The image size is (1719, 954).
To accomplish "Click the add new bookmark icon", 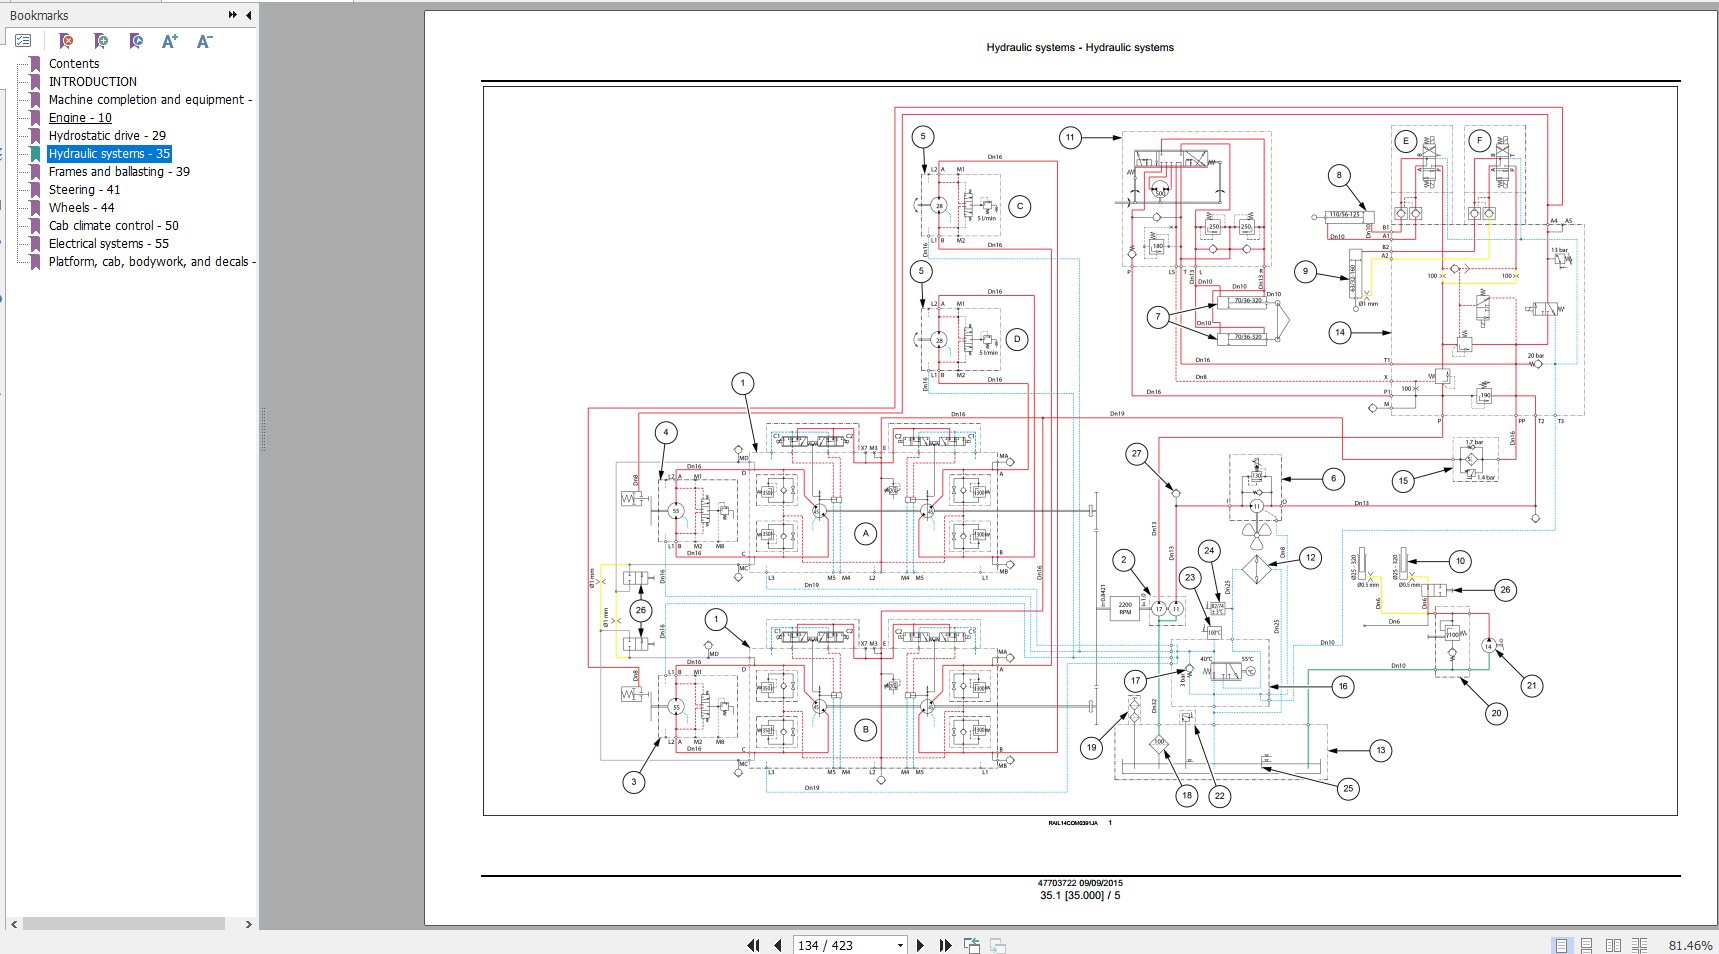I will (x=101, y=41).
